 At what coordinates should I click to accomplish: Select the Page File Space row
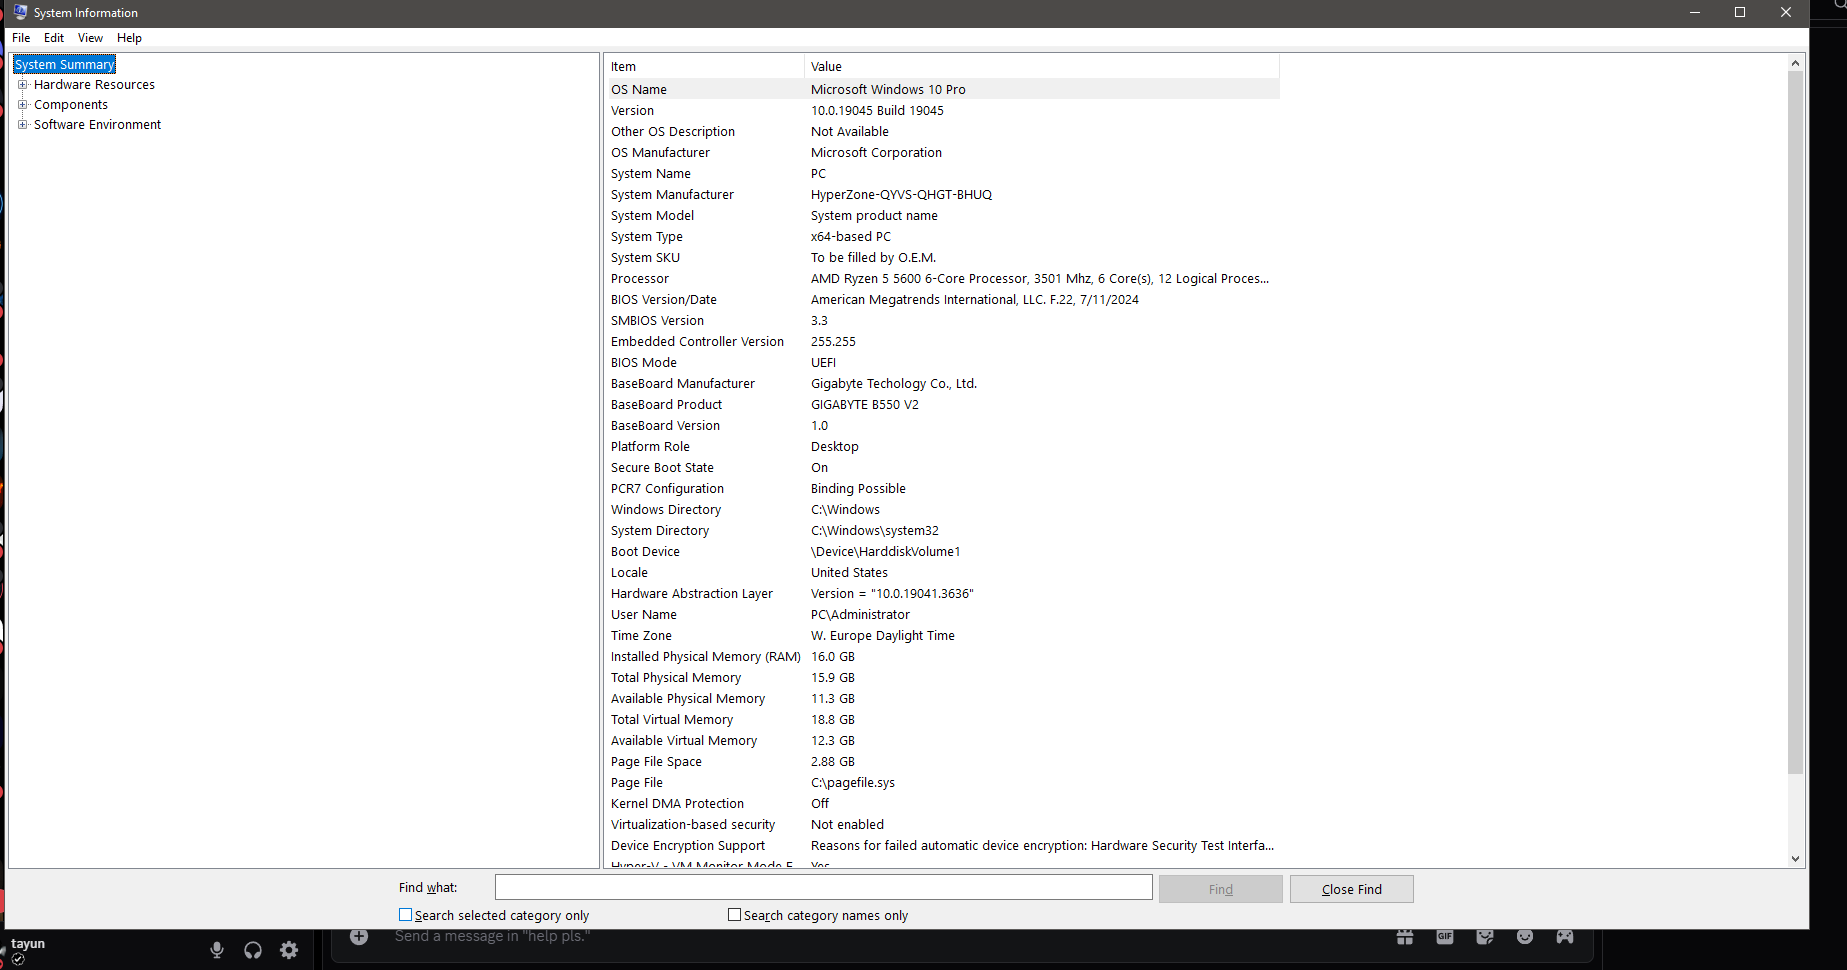tap(943, 762)
